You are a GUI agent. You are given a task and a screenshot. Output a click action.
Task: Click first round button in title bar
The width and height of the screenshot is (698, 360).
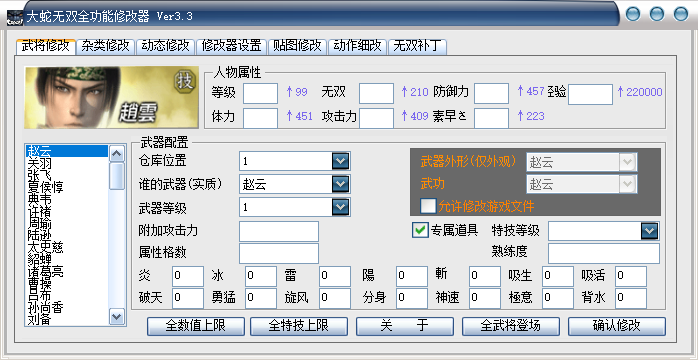tap(633, 14)
